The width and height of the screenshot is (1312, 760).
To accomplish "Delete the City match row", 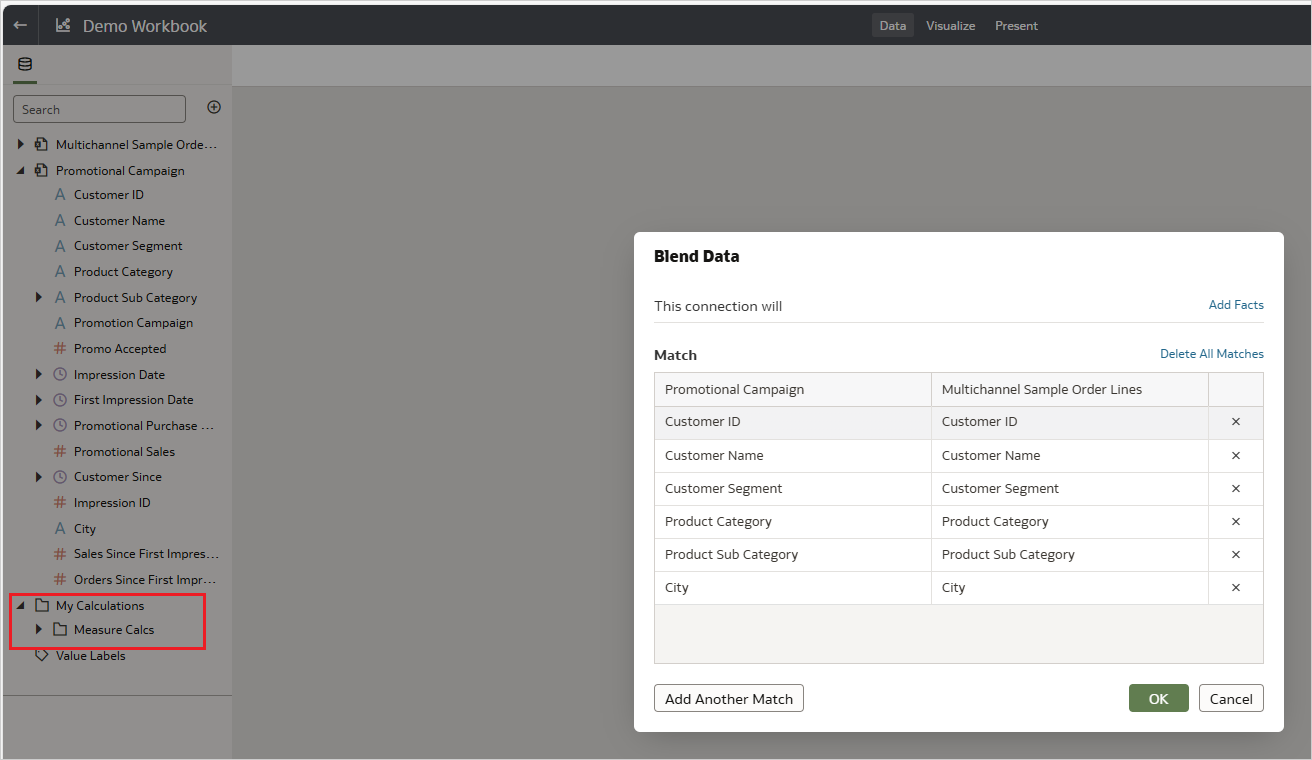I will point(1235,587).
